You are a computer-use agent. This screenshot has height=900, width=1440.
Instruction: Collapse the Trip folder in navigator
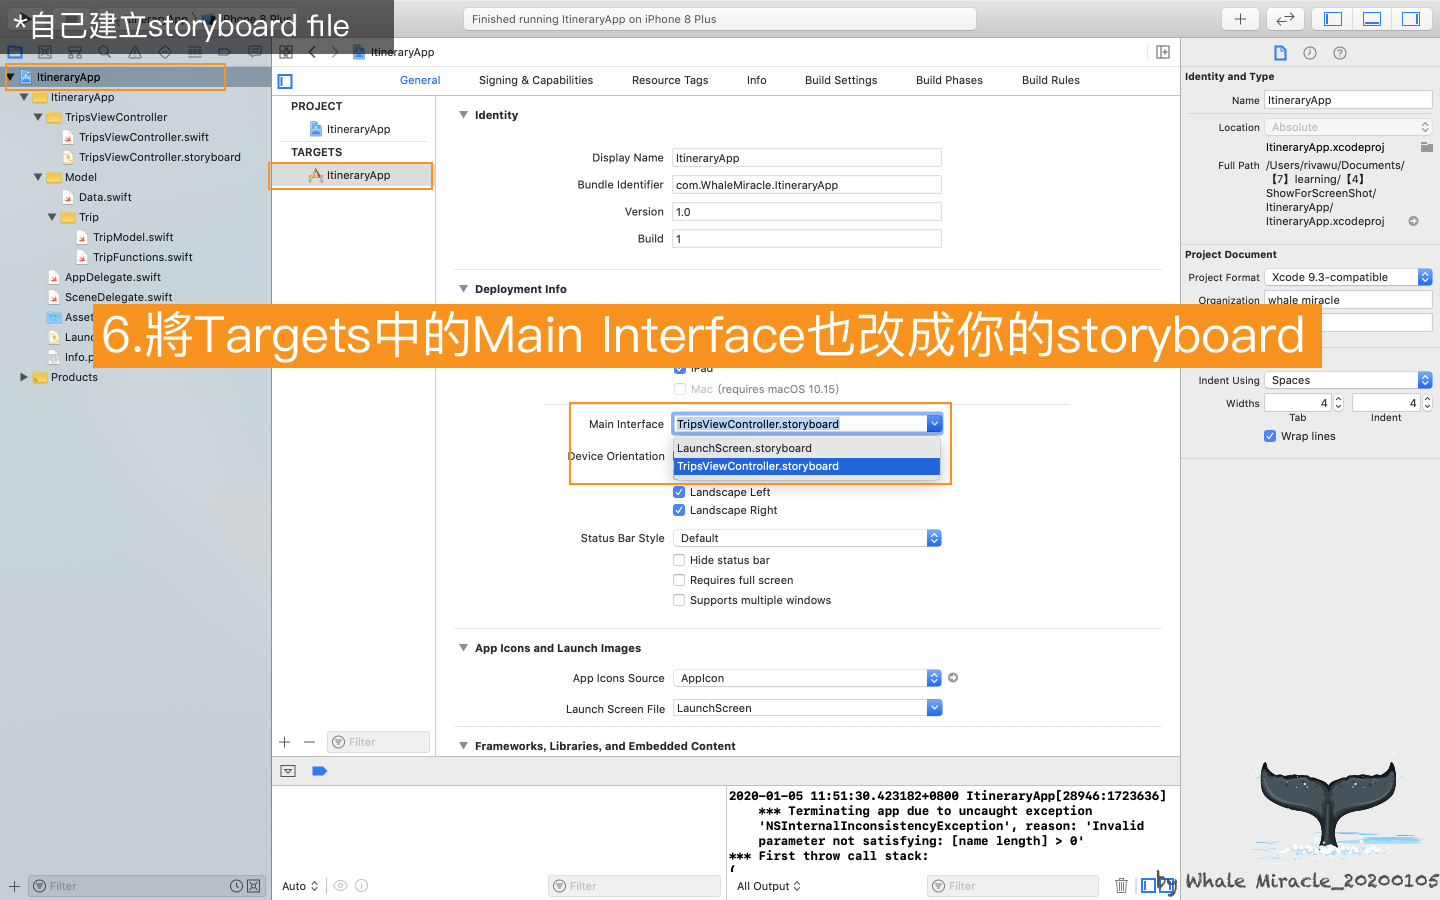[x=52, y=217]
